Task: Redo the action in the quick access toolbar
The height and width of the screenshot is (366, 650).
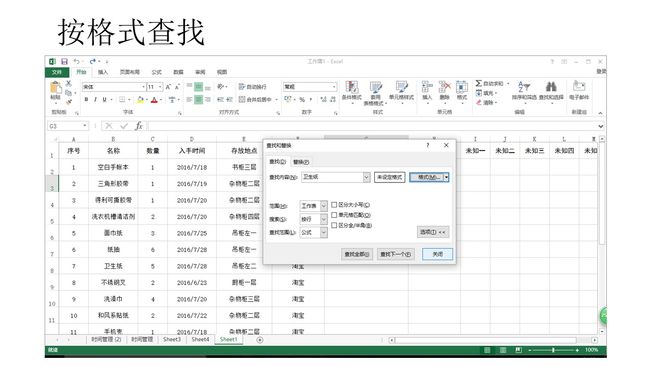Action: pyautogui.click(x=93, y=61)
